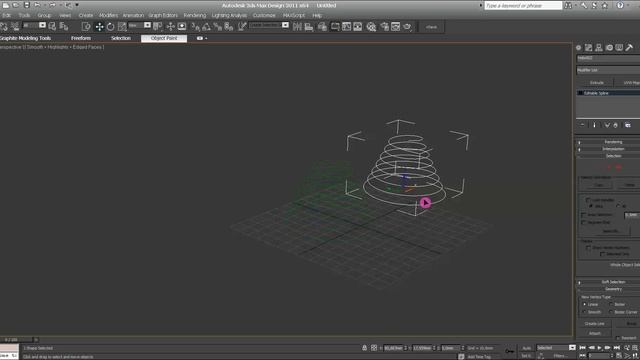Click the Attach button
This screenshot has width=640, height=360.
click(594, 333)
